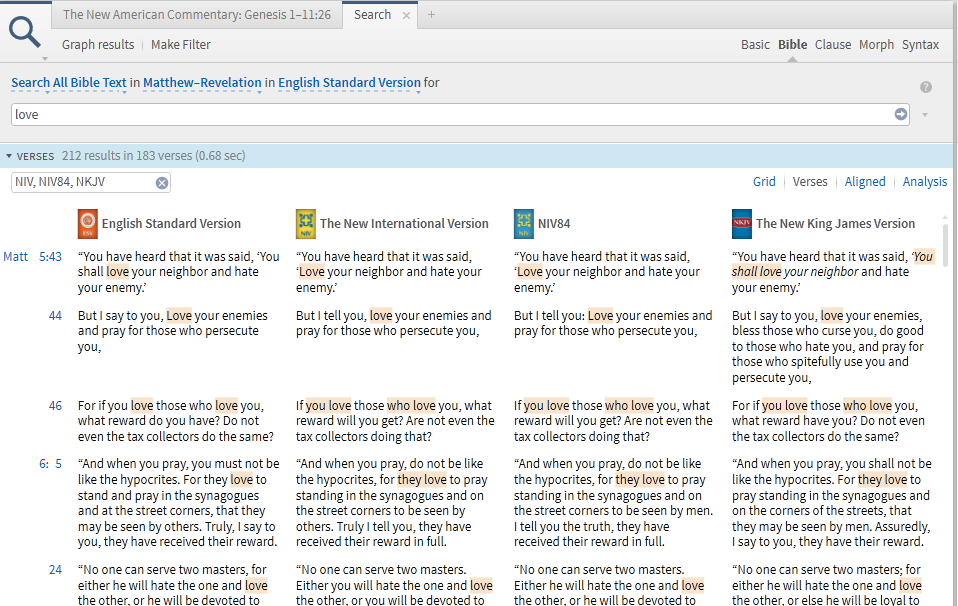Open a new tab with plus button

point(431,15)
